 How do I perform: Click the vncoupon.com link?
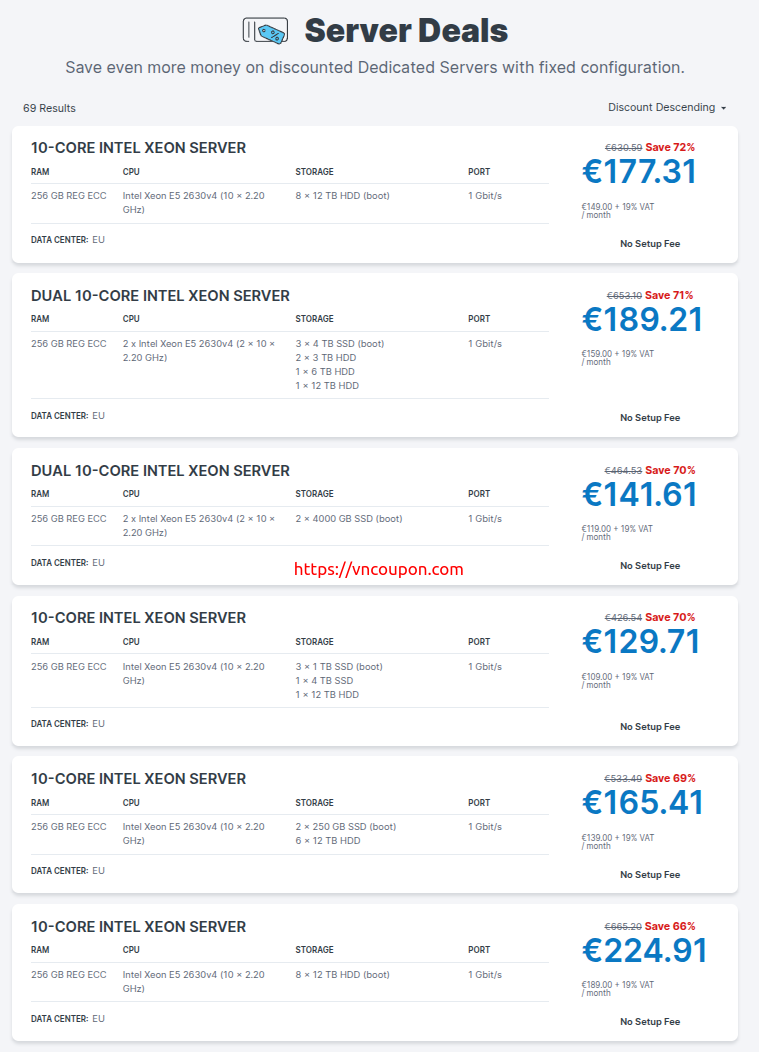378,569
